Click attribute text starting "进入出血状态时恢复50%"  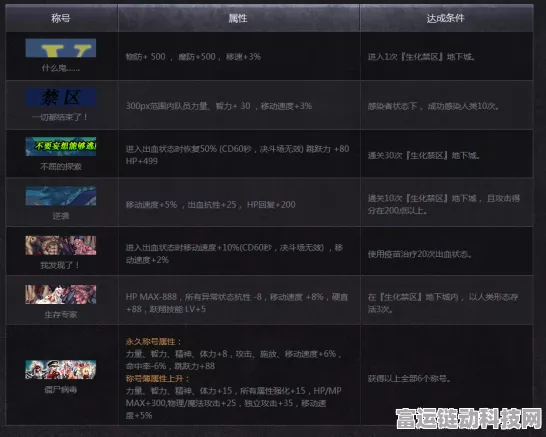click(x=237, y=155)
